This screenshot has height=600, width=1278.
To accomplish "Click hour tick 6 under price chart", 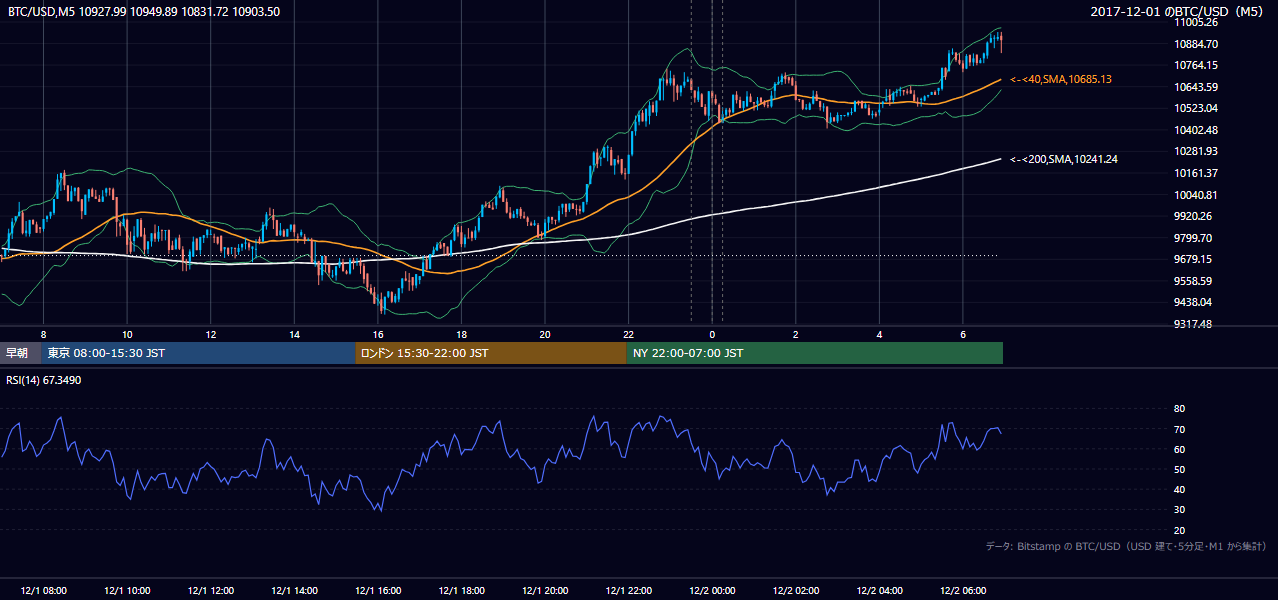I will point(962,334).
